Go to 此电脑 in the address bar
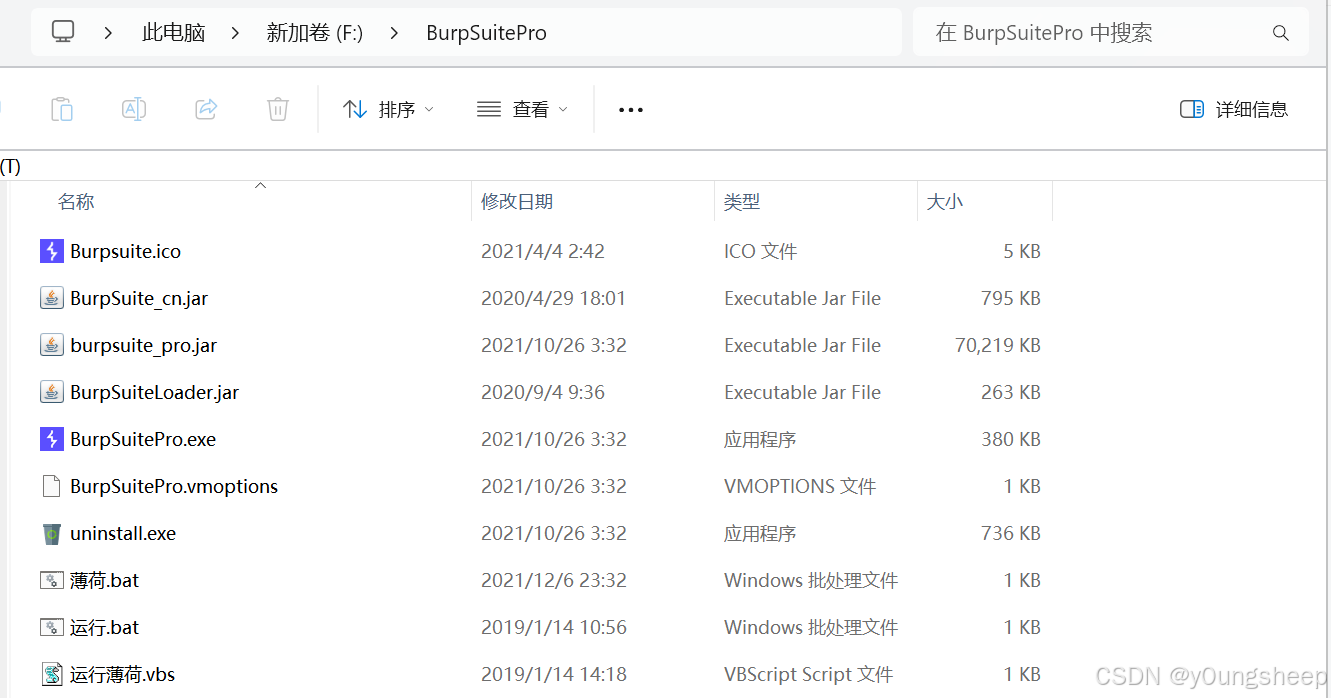This screenshot has width=1331, height=698. [174, 33]
